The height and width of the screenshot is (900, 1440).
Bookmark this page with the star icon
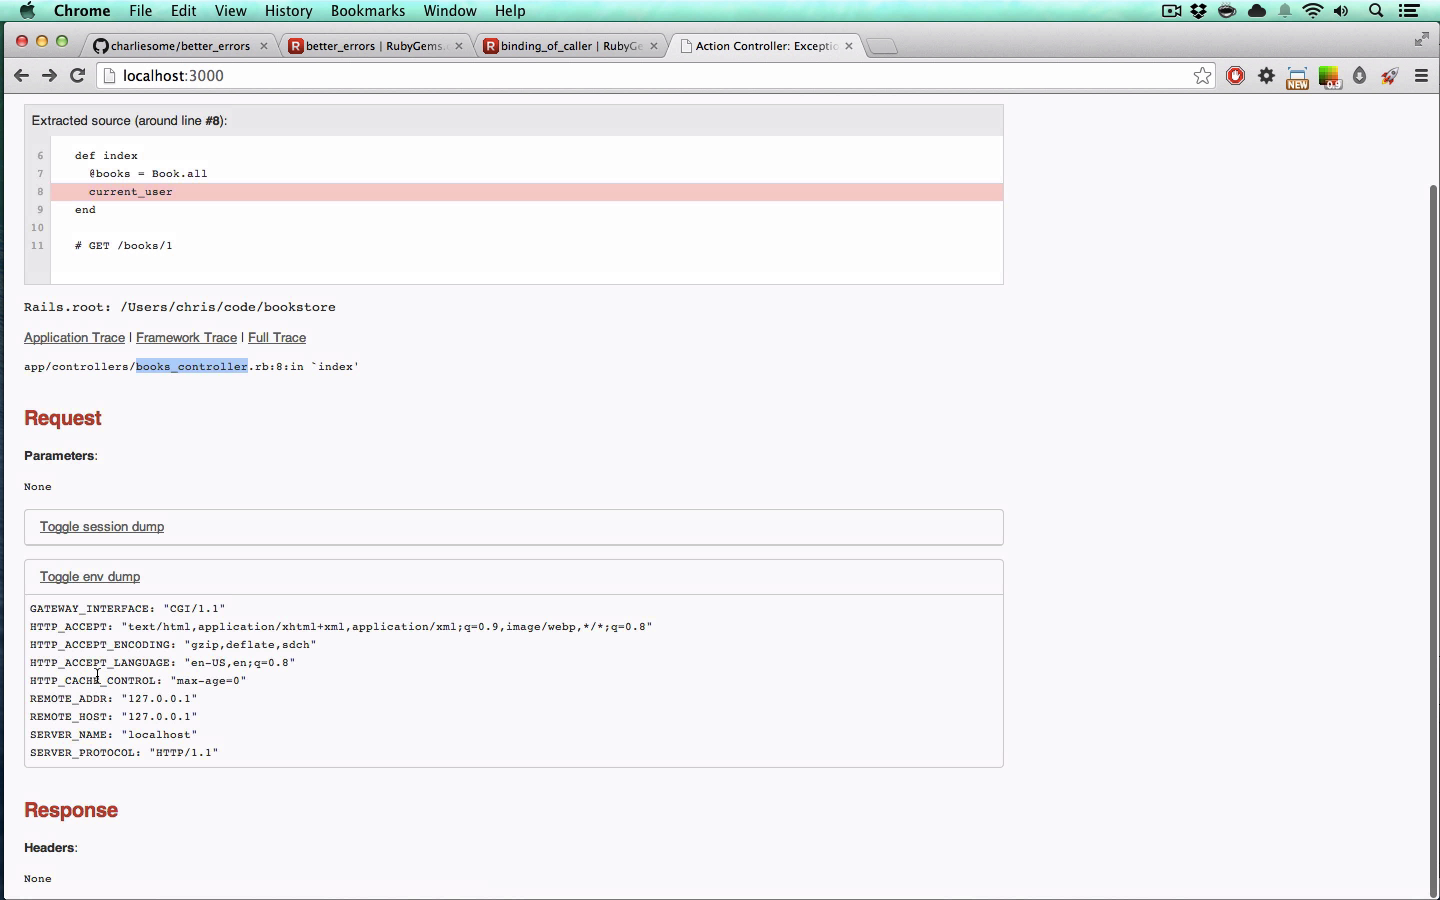pos(1202,76)
